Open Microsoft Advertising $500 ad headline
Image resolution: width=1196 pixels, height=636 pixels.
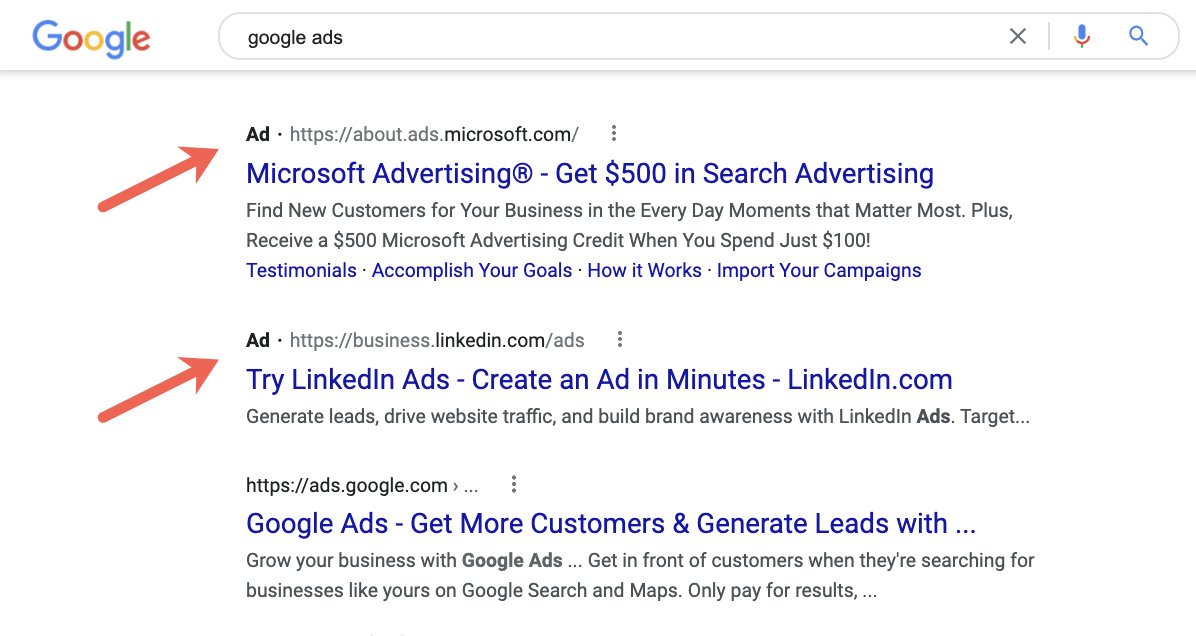tap(589, 173)
